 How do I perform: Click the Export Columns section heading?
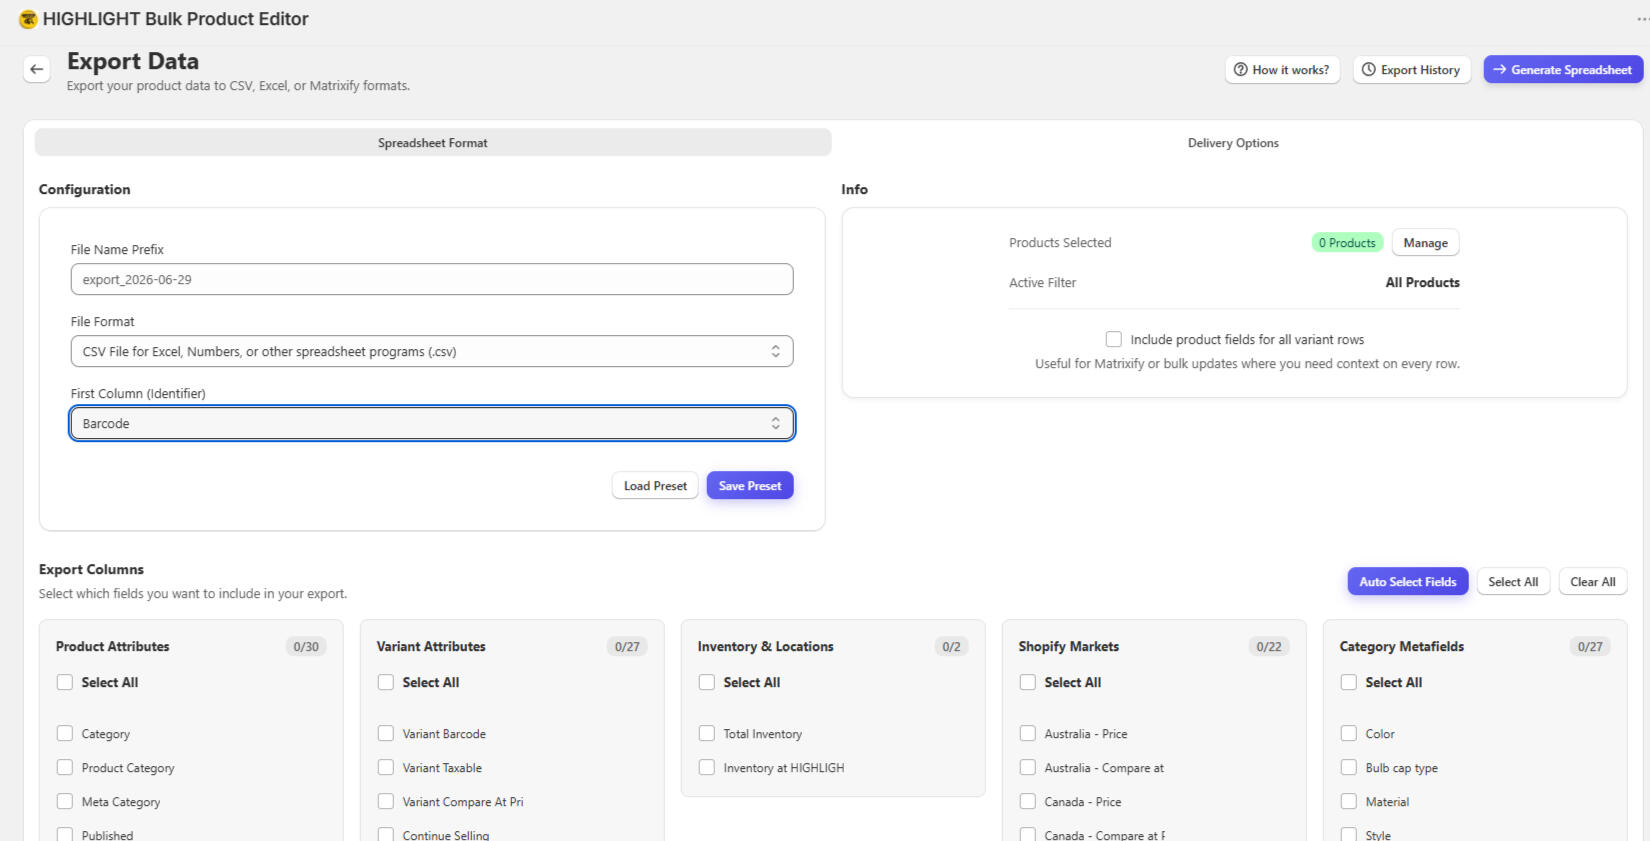tap(91, 569)
